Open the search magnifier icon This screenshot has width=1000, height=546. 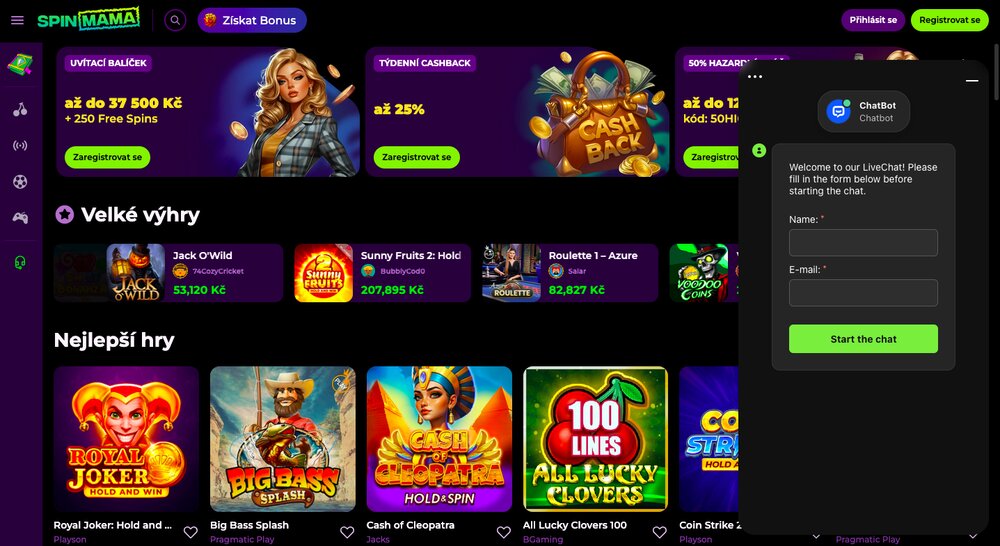tap(175, 20)
